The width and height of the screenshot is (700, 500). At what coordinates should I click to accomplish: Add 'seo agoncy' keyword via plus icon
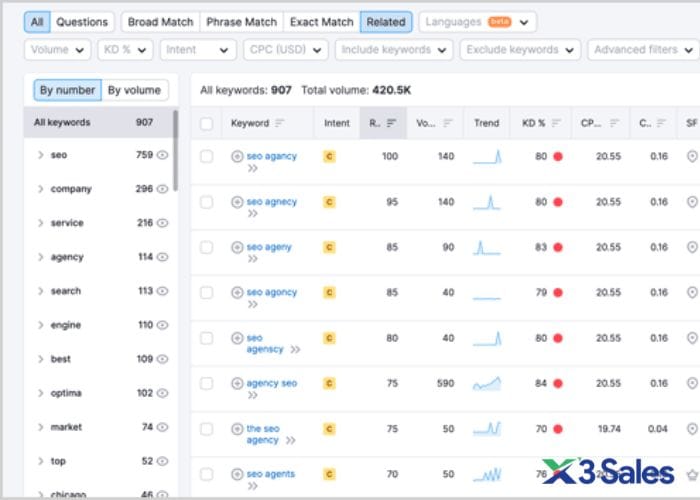[x=237, y=292]
